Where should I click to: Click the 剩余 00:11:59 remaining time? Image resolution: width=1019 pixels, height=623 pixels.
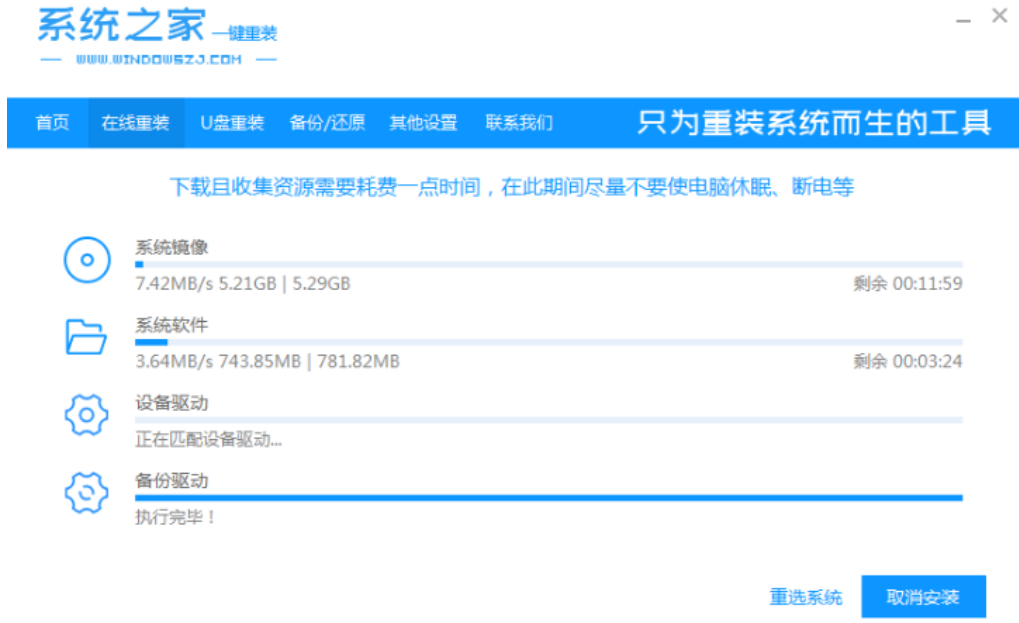pos(908,284)
